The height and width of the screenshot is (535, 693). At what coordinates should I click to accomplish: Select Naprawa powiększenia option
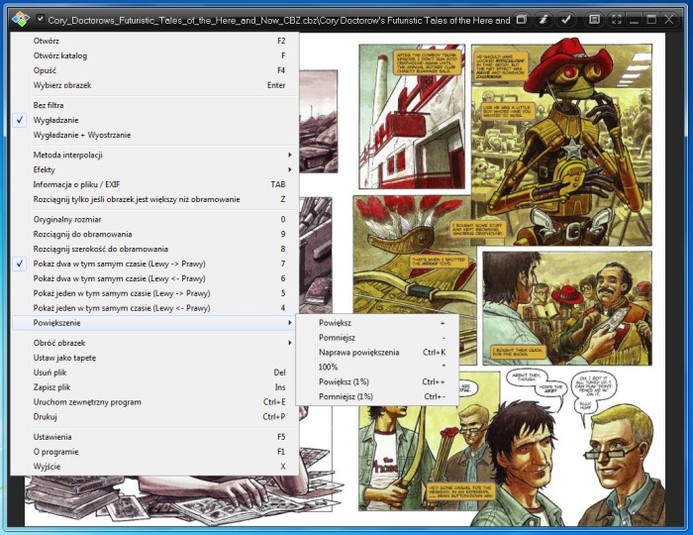[x=377, y=353]
